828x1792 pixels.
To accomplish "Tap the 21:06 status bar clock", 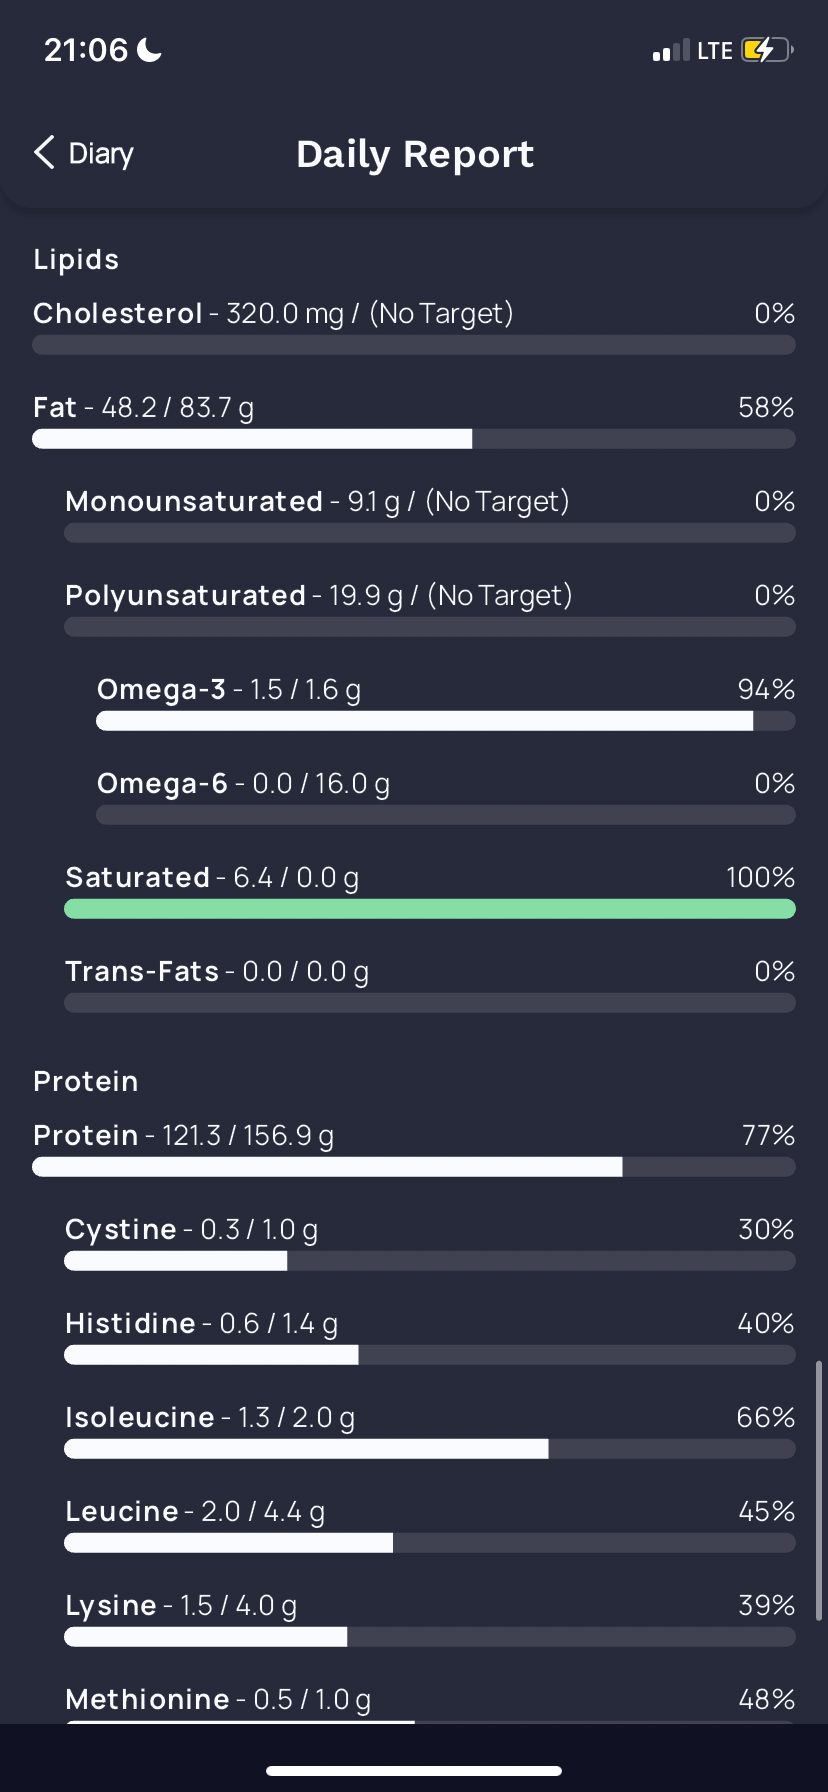I will pyautogui.click(x=86, y=50).
